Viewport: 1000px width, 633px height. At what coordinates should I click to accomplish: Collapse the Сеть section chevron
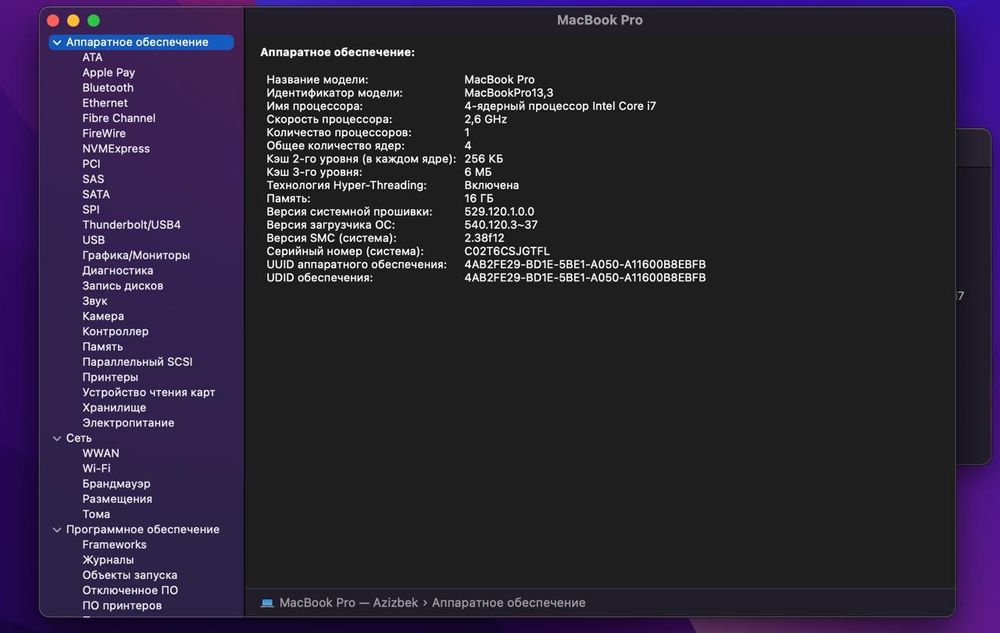57,439
